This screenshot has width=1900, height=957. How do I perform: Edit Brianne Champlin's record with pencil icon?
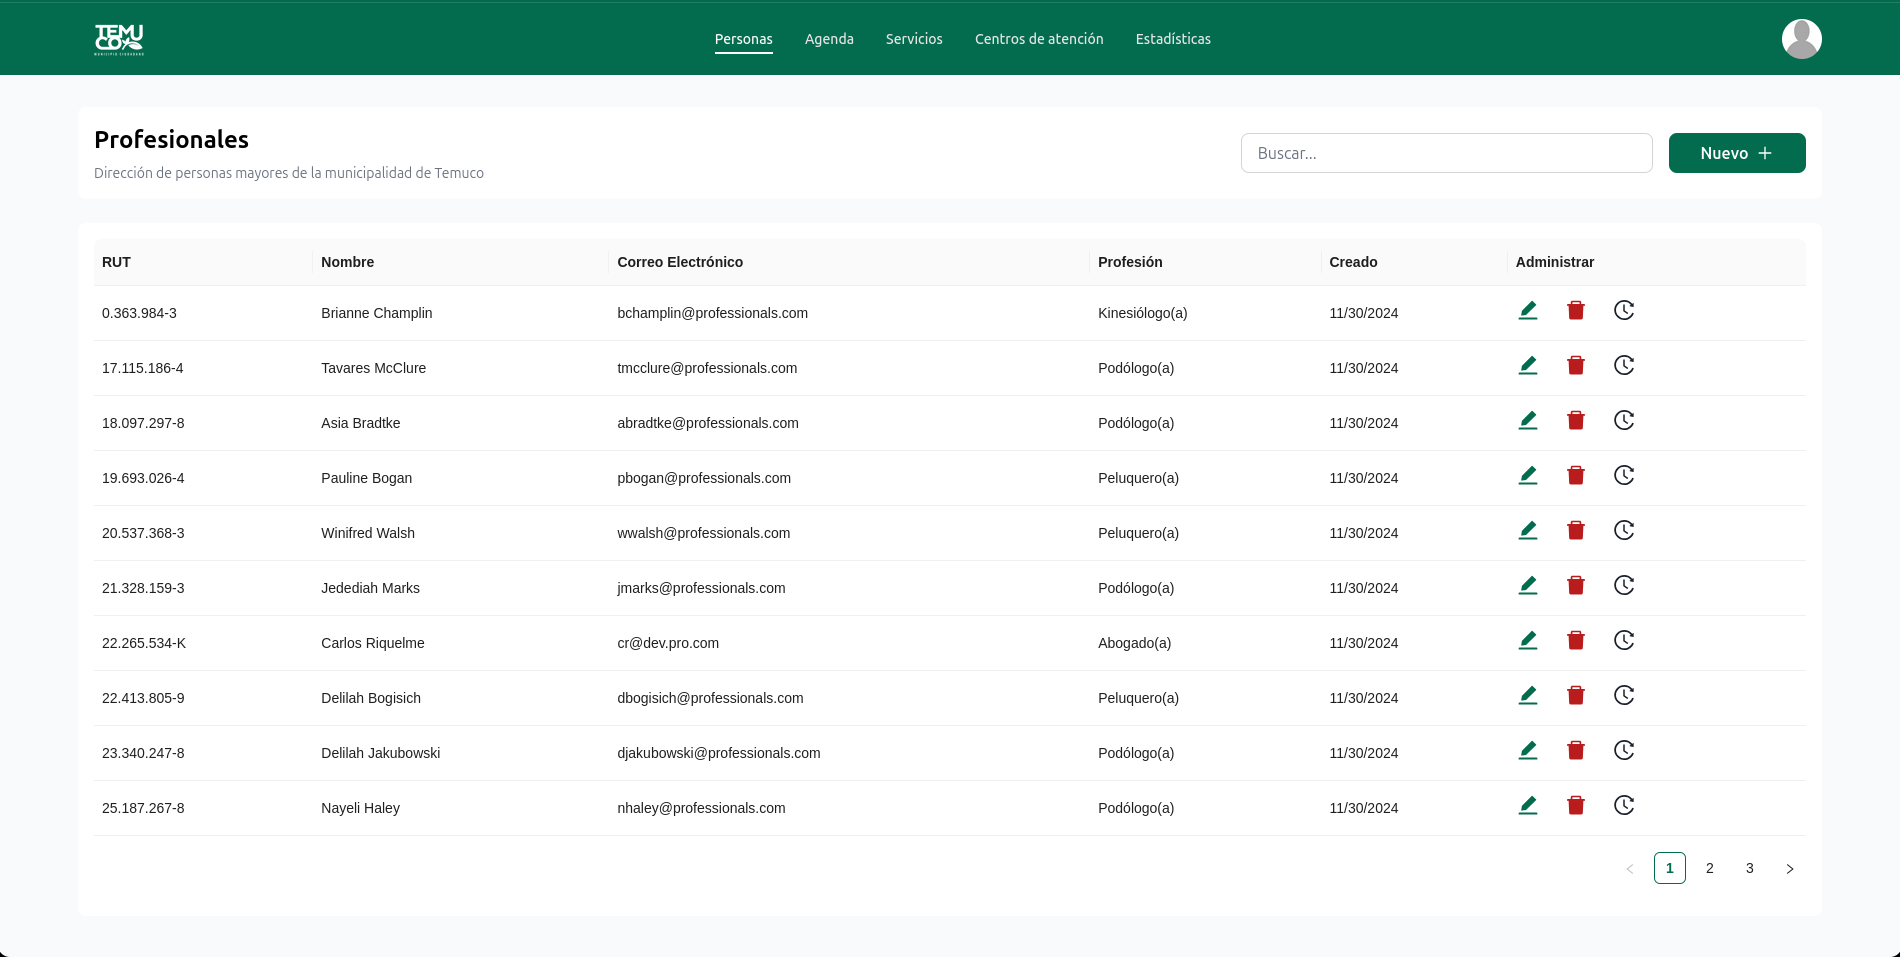coord(1528,311)
